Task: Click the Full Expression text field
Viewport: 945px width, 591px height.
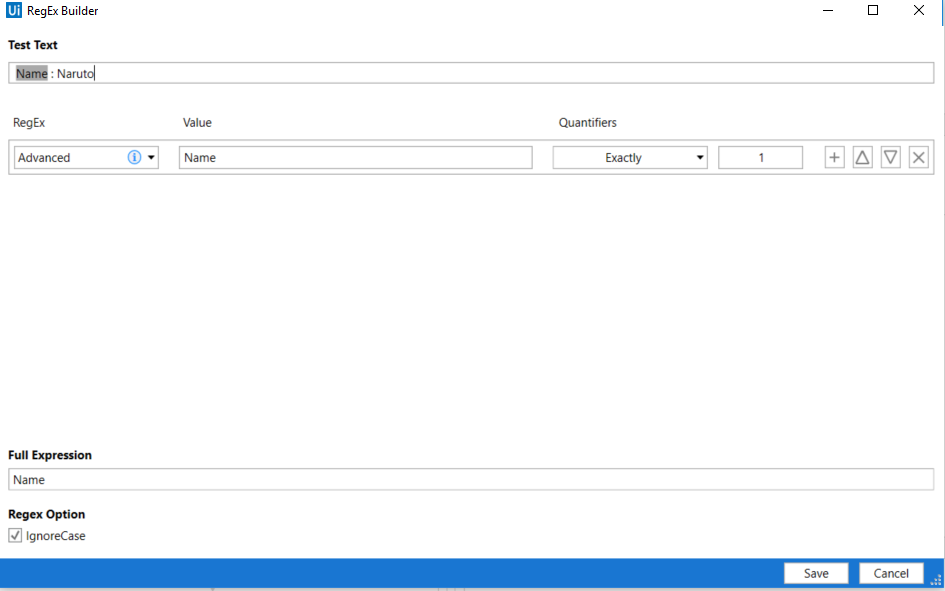Action: (x=470, y=480)
